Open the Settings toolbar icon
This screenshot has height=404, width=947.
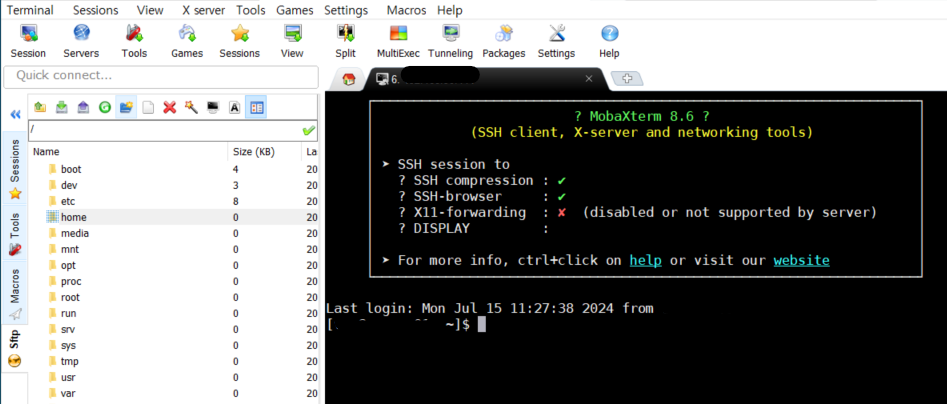[x=556, y=41]
